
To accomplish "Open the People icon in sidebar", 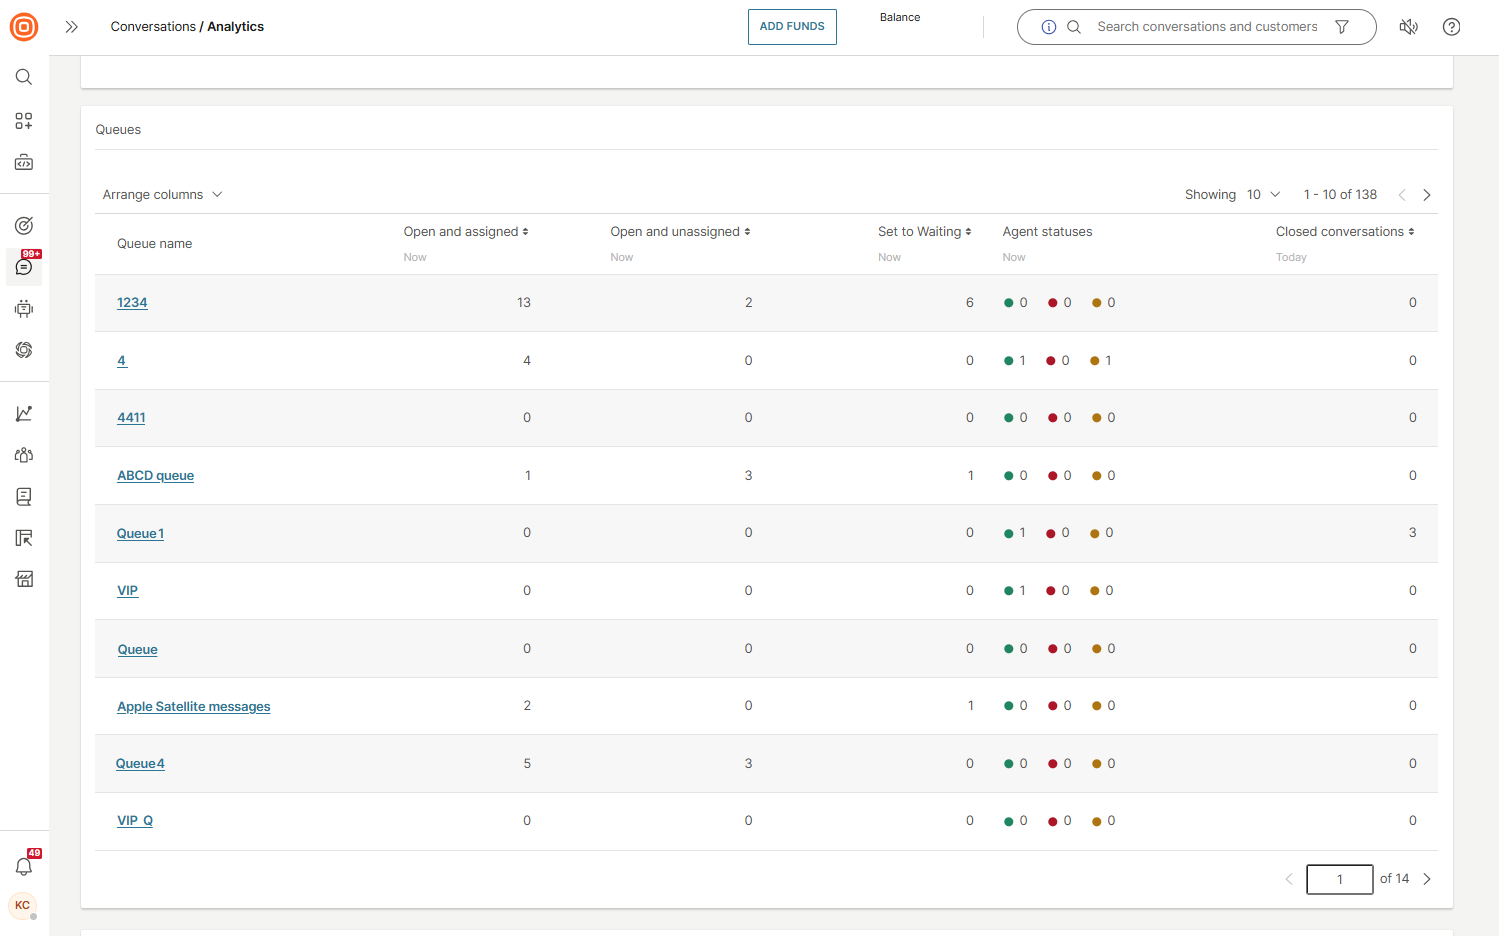I will click(24, 455).
